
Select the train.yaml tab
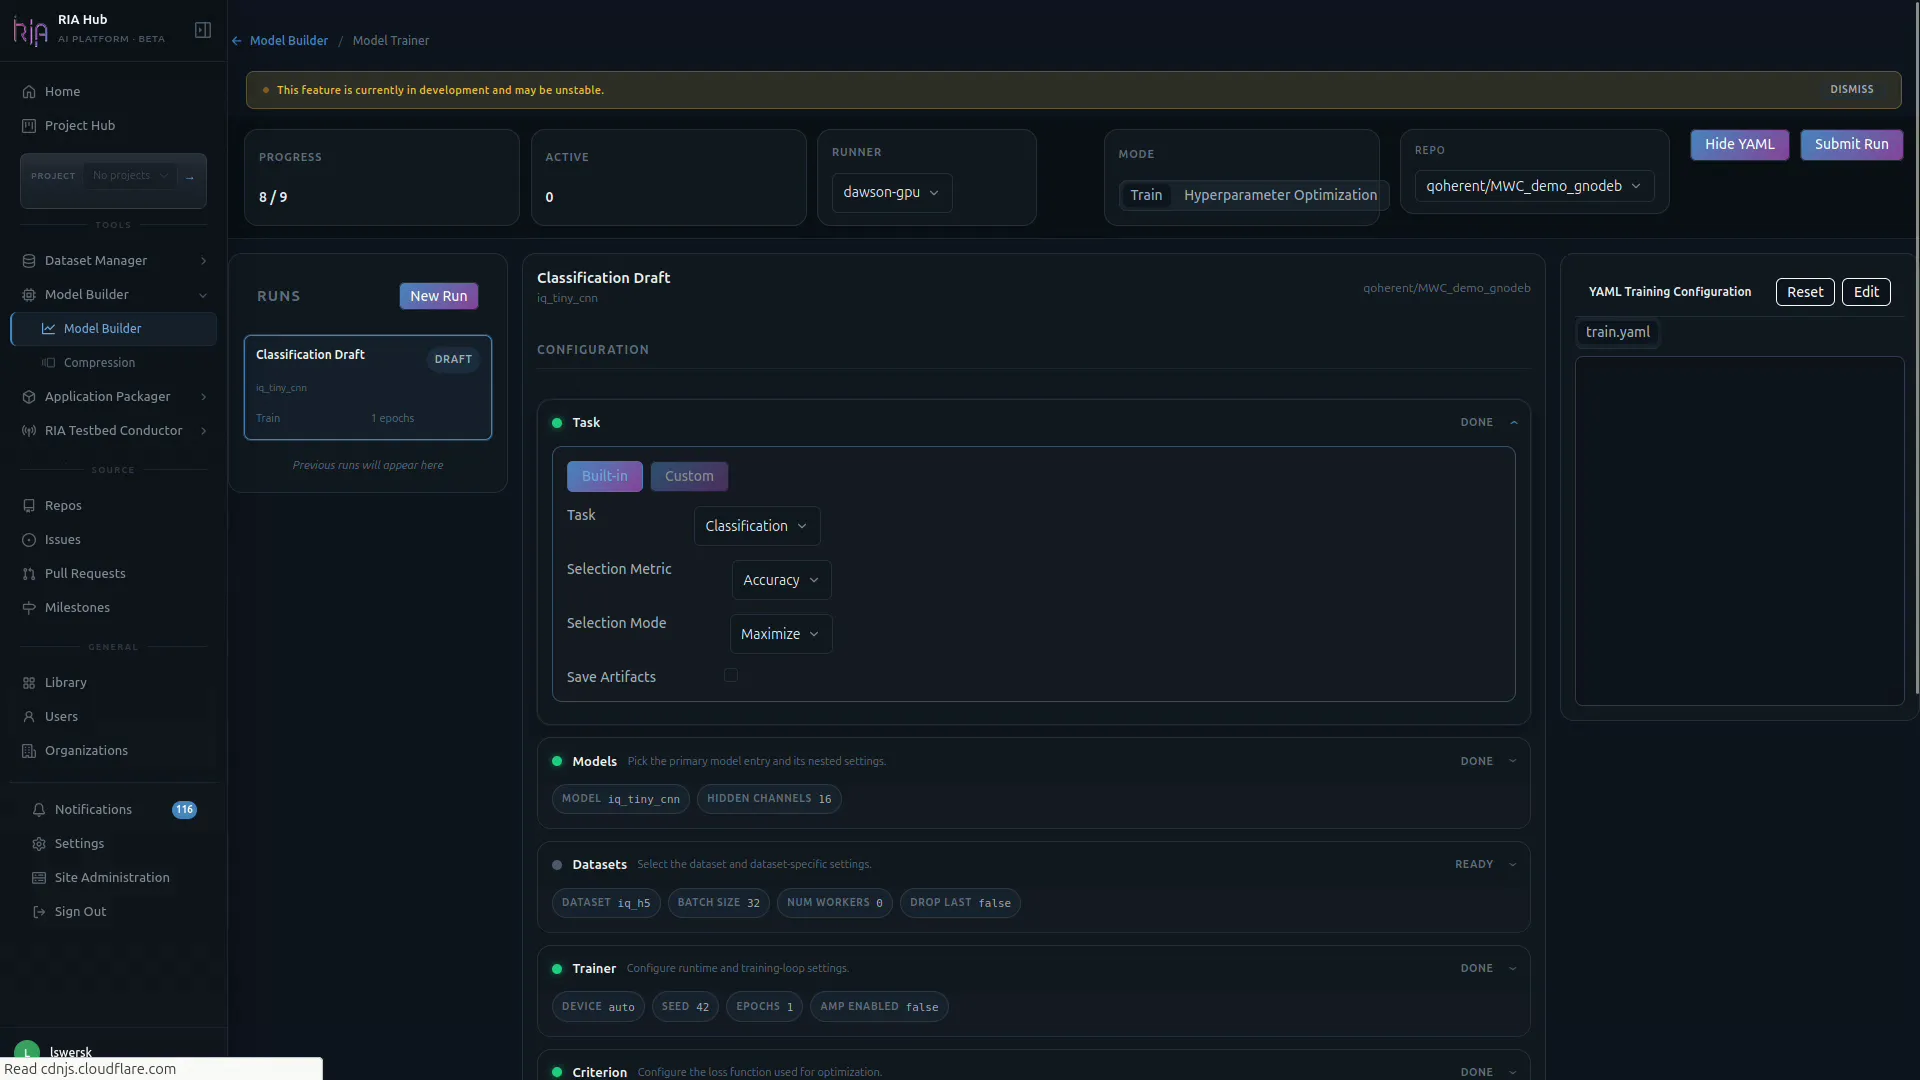pyautogui.click(x=1617, y=332)
